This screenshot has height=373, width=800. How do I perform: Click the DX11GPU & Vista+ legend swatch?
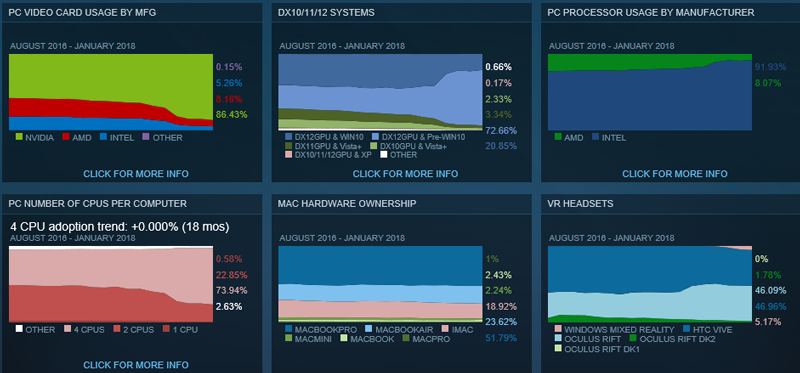tap(289, 146)
